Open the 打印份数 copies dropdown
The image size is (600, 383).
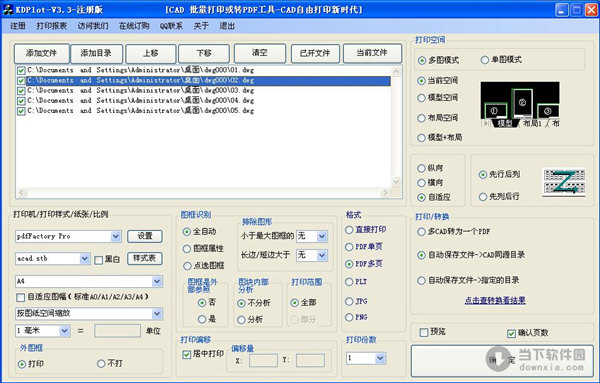(x=380, y=358)
